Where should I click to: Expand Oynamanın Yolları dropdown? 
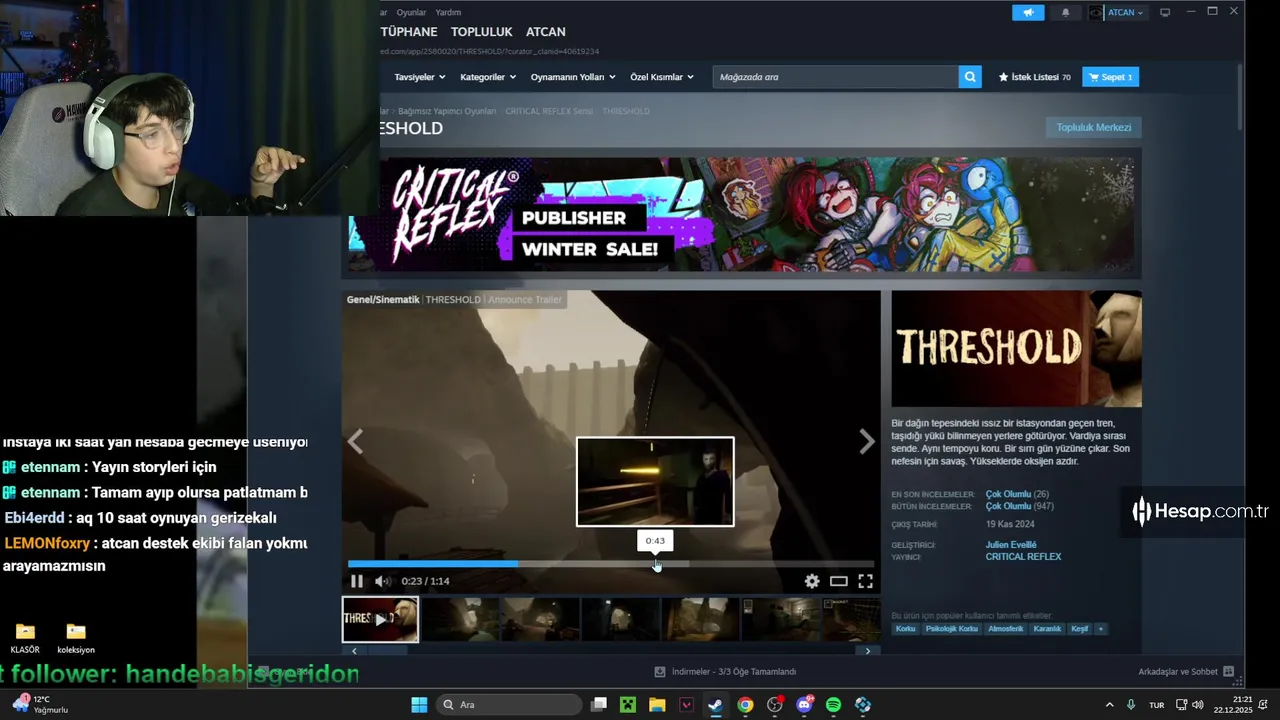573,77
